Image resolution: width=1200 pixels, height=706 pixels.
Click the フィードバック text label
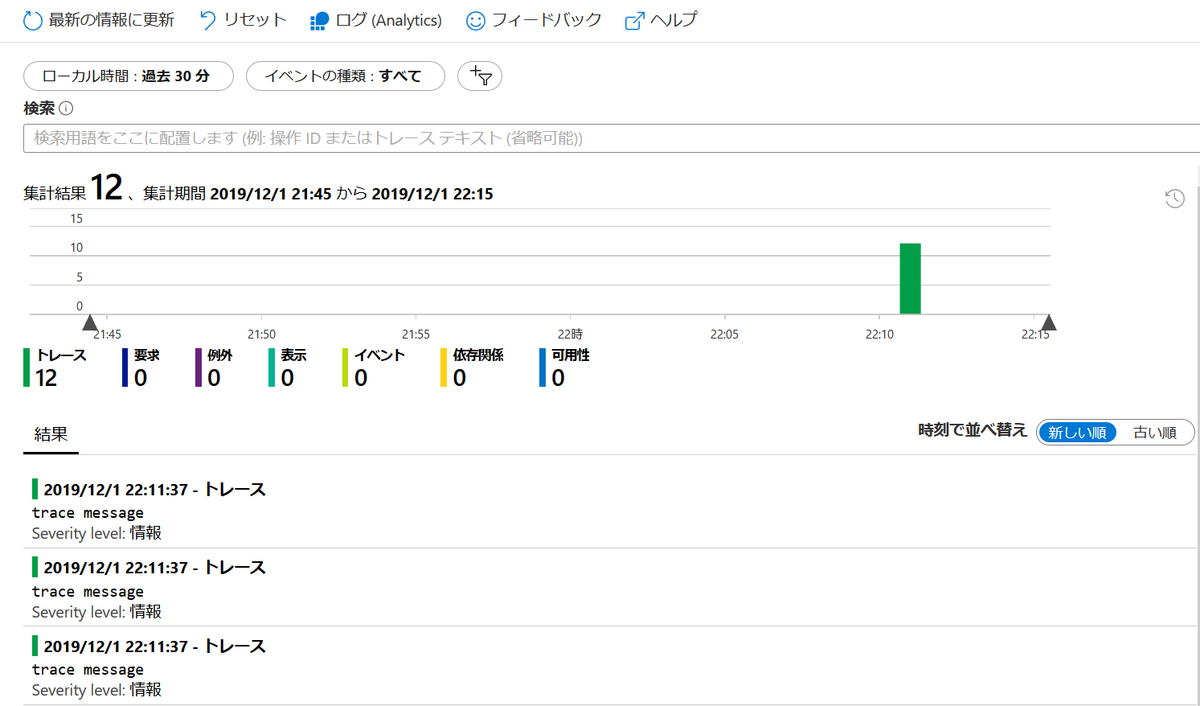(x=547, y=20)
